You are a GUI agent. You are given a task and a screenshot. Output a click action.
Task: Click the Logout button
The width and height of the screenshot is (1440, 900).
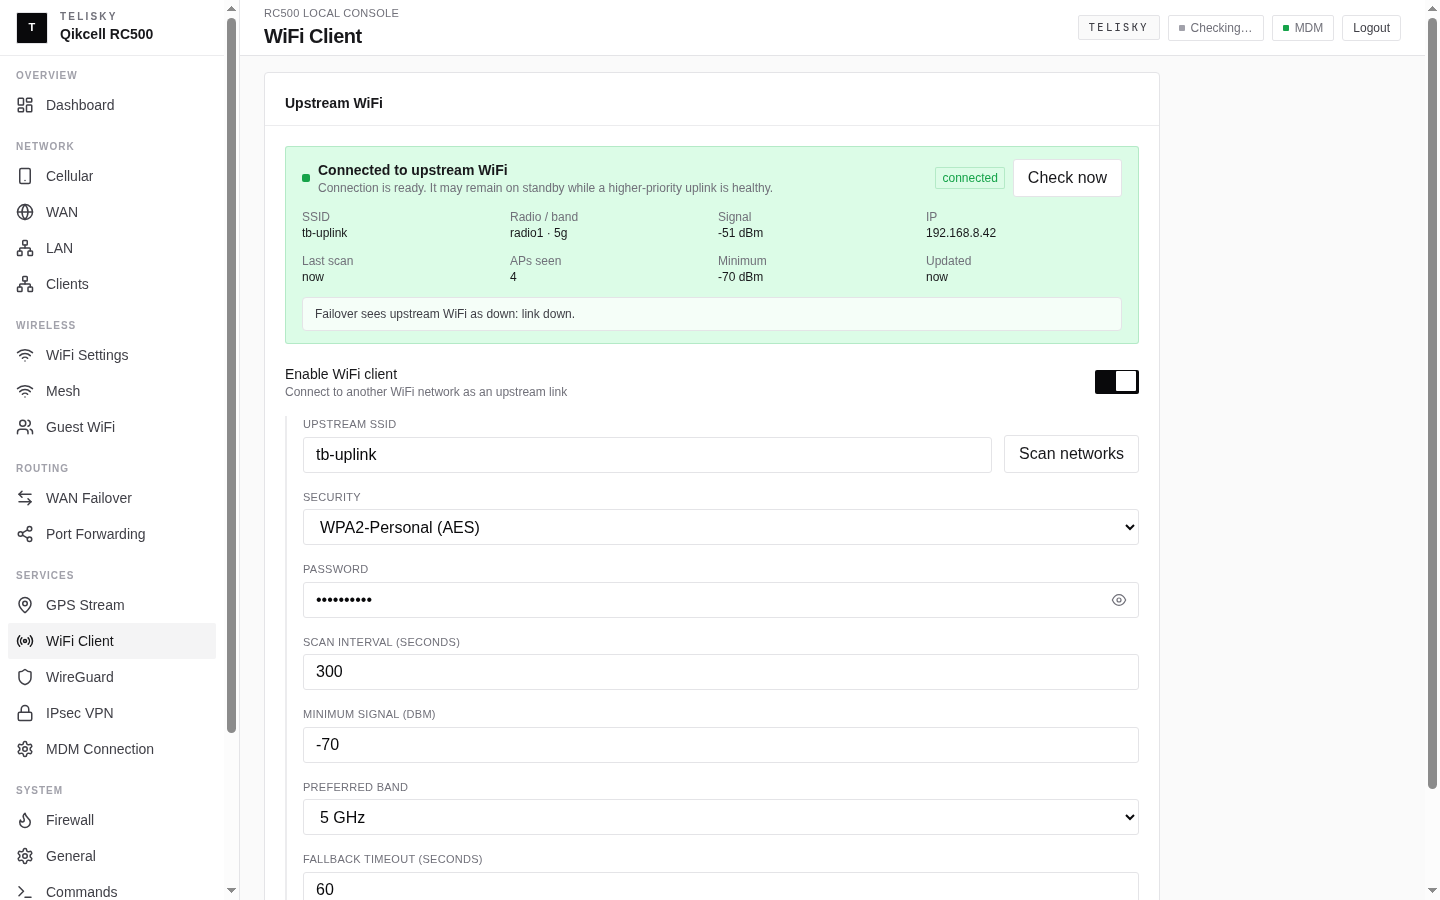pos(1371,28)
